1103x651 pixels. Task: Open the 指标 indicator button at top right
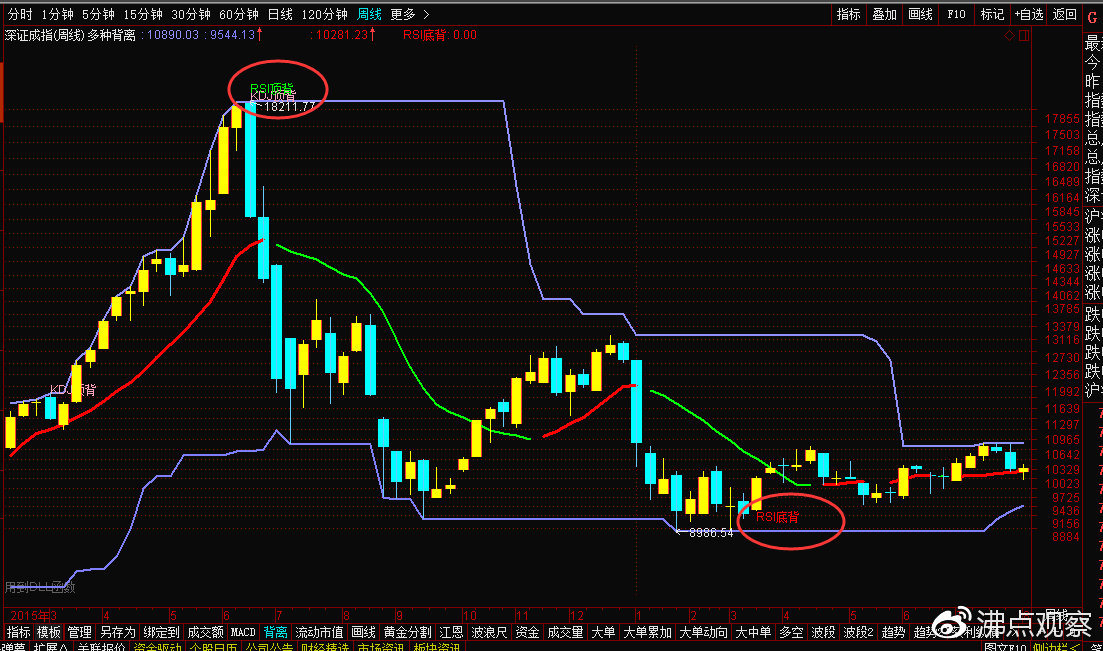point(848,14)
